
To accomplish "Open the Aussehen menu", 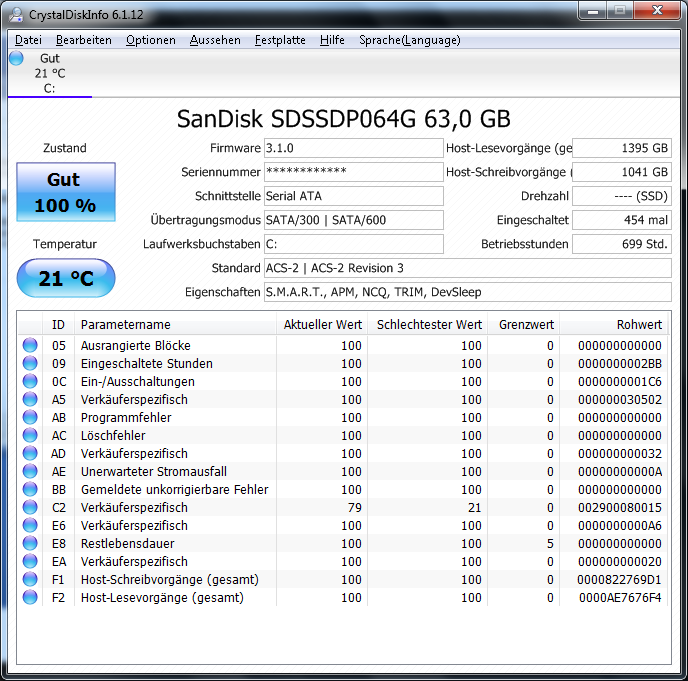I will point(215,40).
